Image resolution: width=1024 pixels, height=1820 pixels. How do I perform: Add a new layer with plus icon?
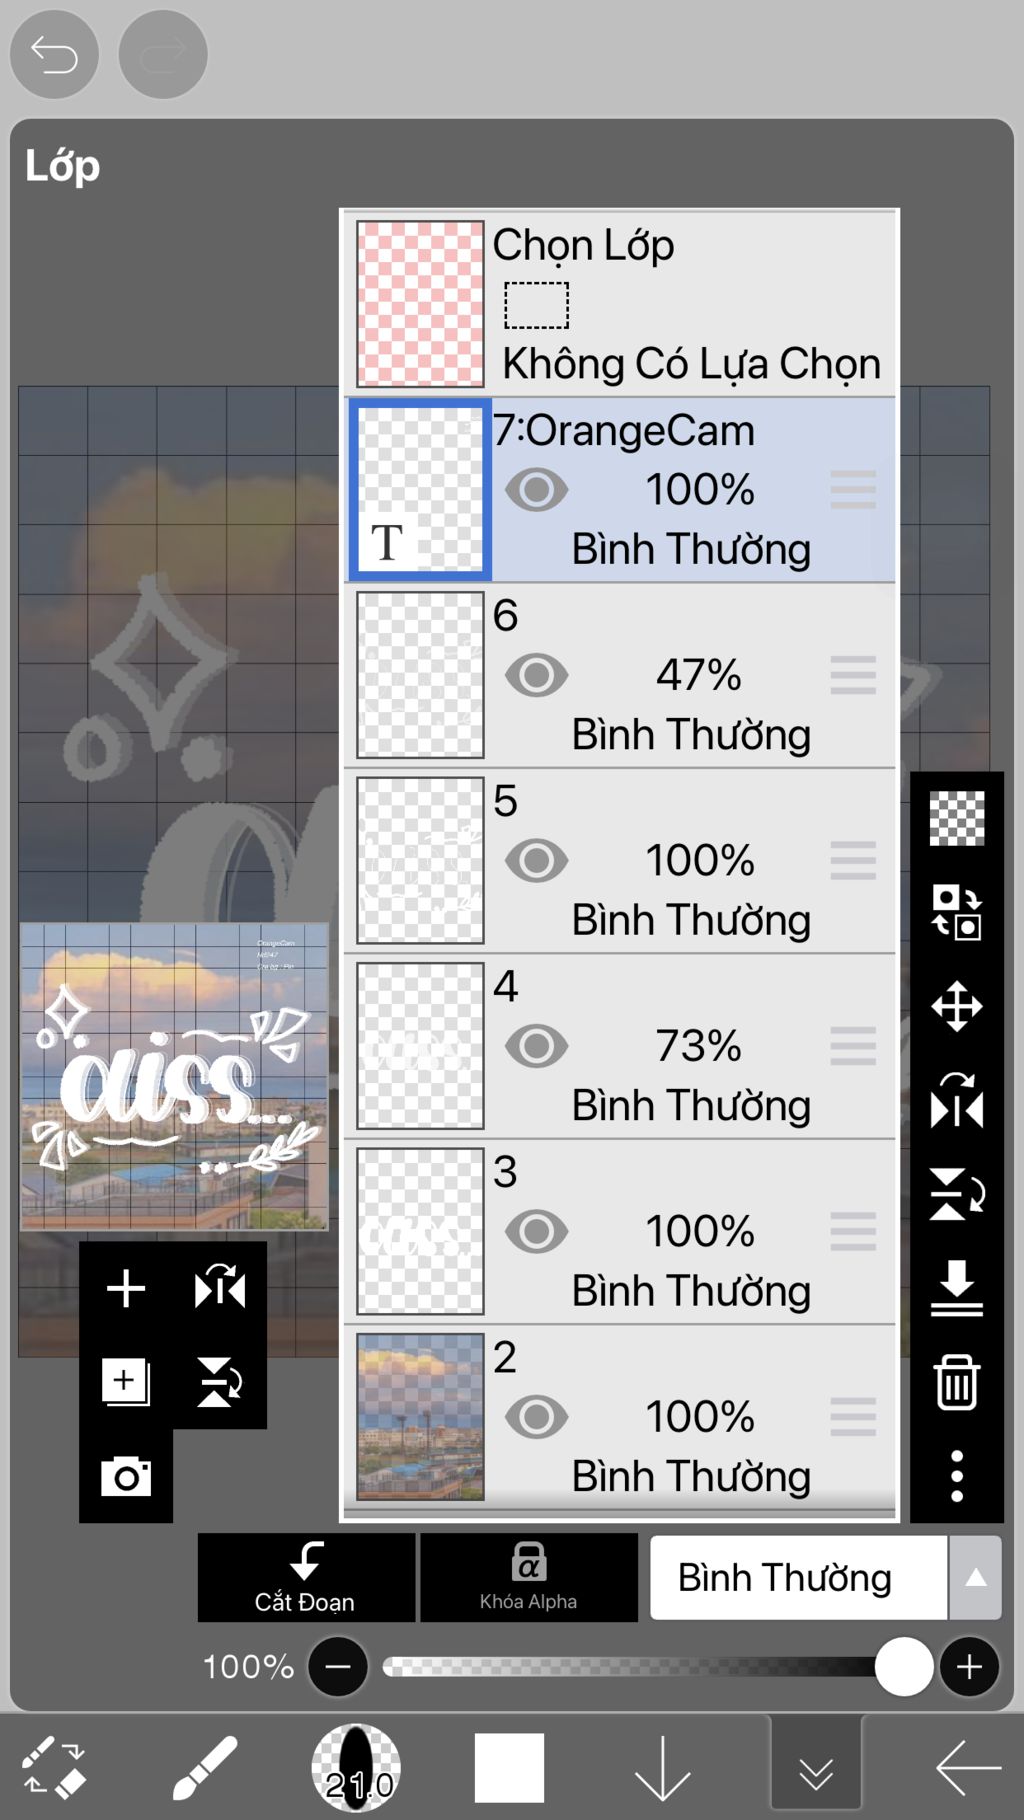(x=126, y=1288)
